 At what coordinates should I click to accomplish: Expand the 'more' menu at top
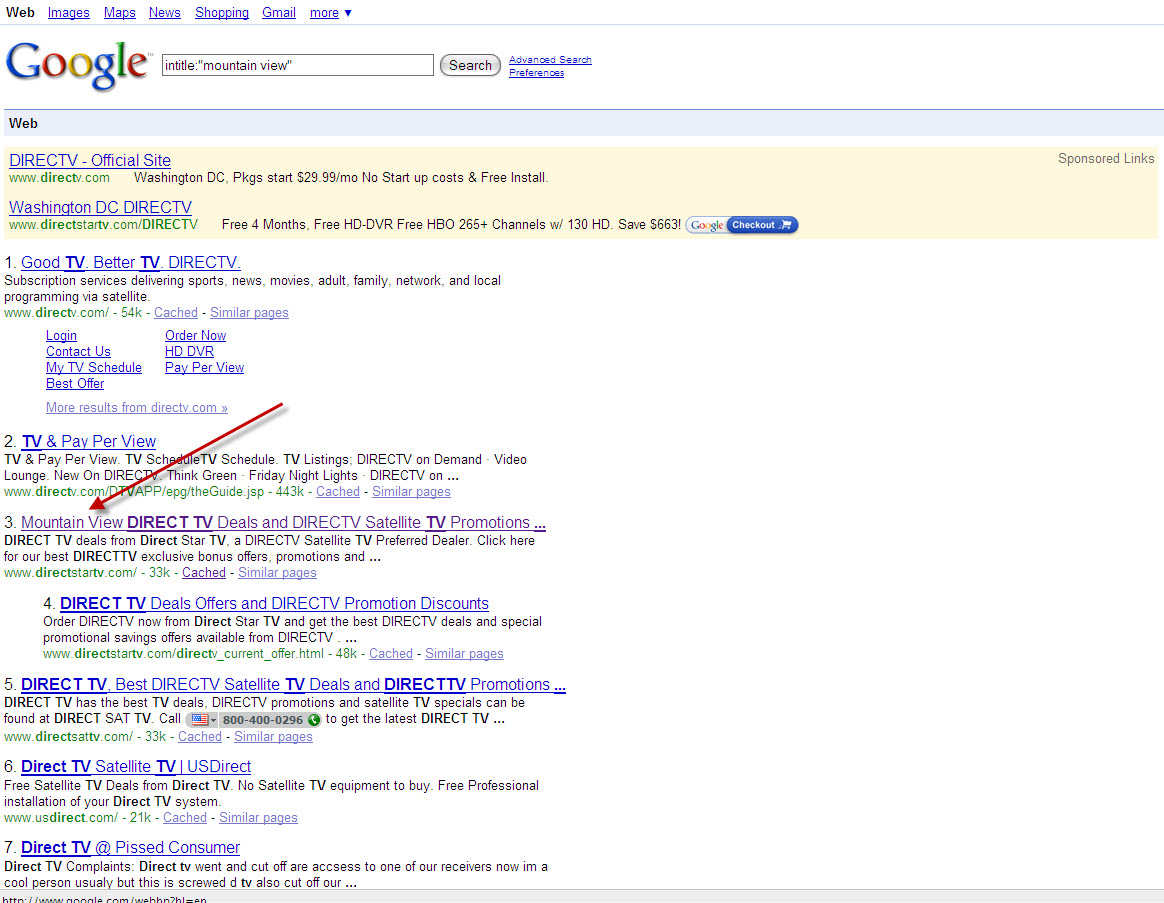tap(330, 13)
